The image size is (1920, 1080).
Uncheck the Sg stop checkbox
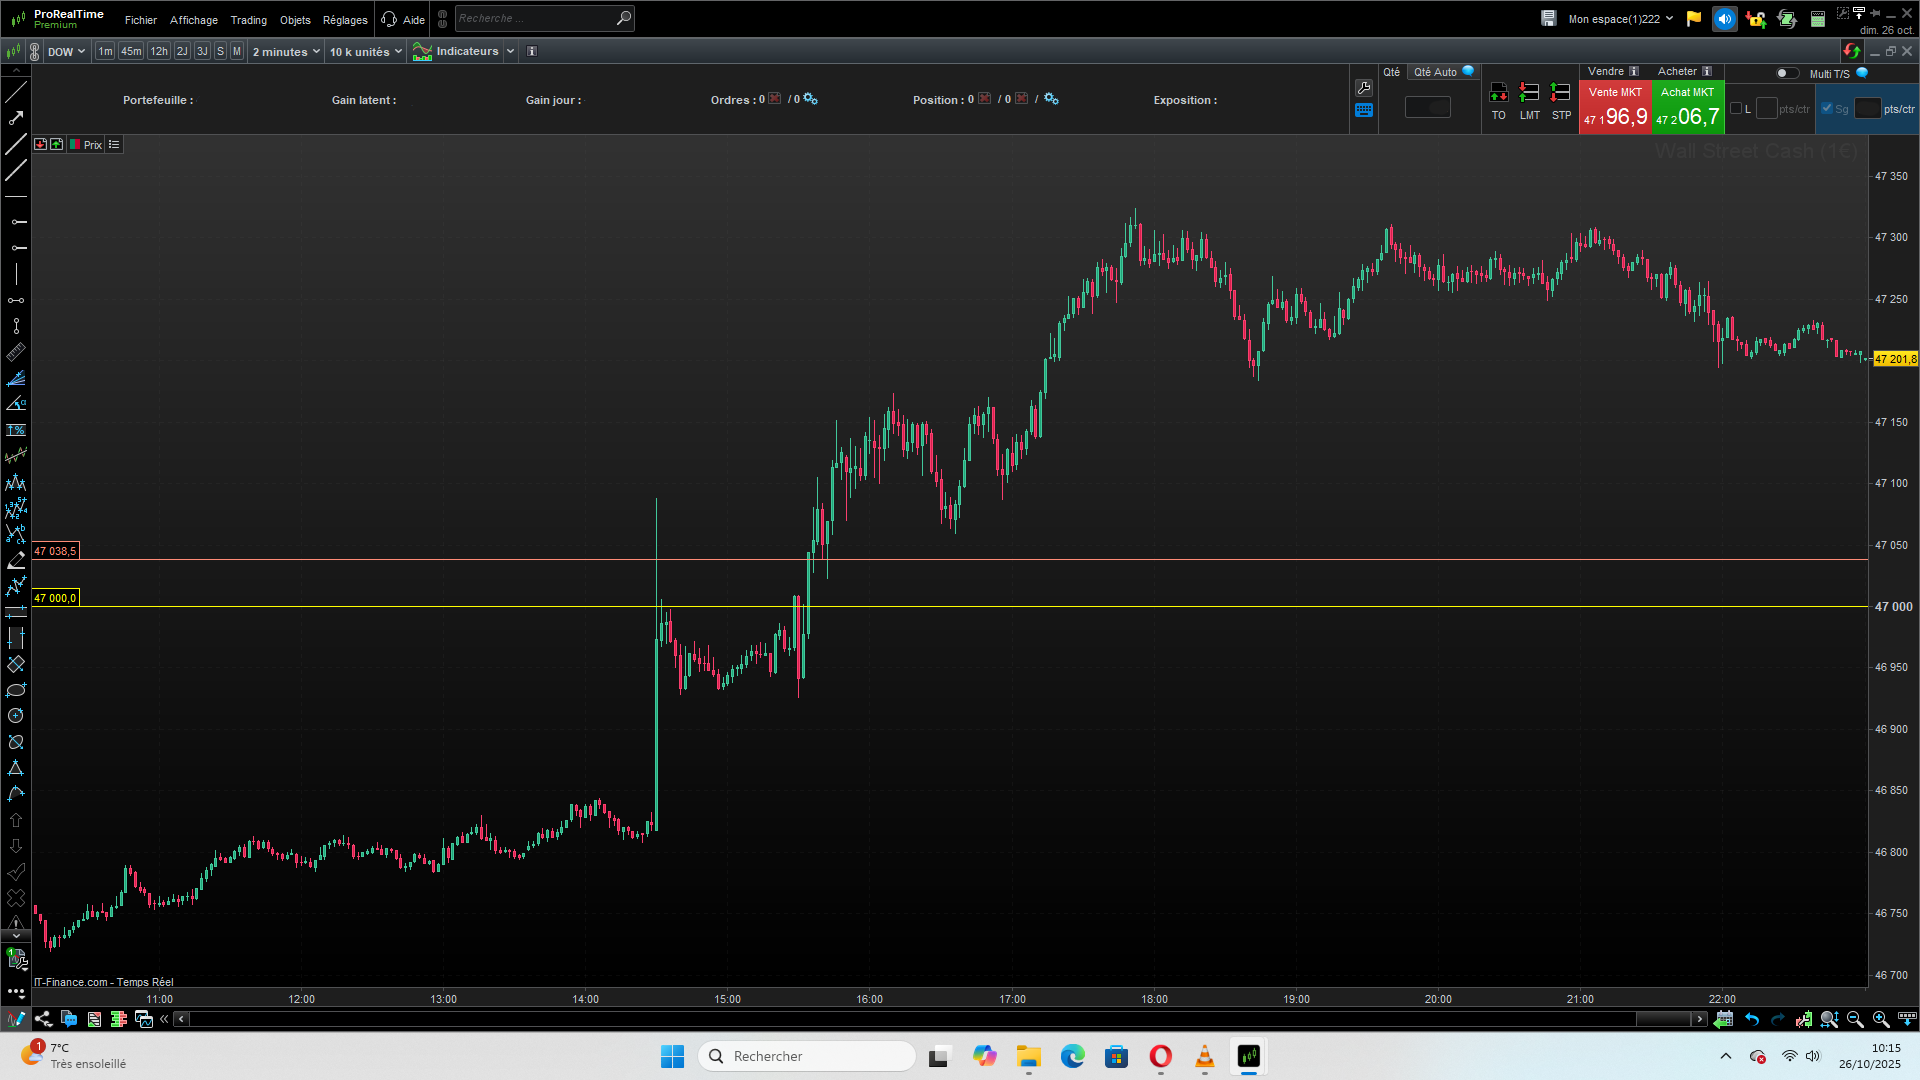click(x=1827, y=108)
